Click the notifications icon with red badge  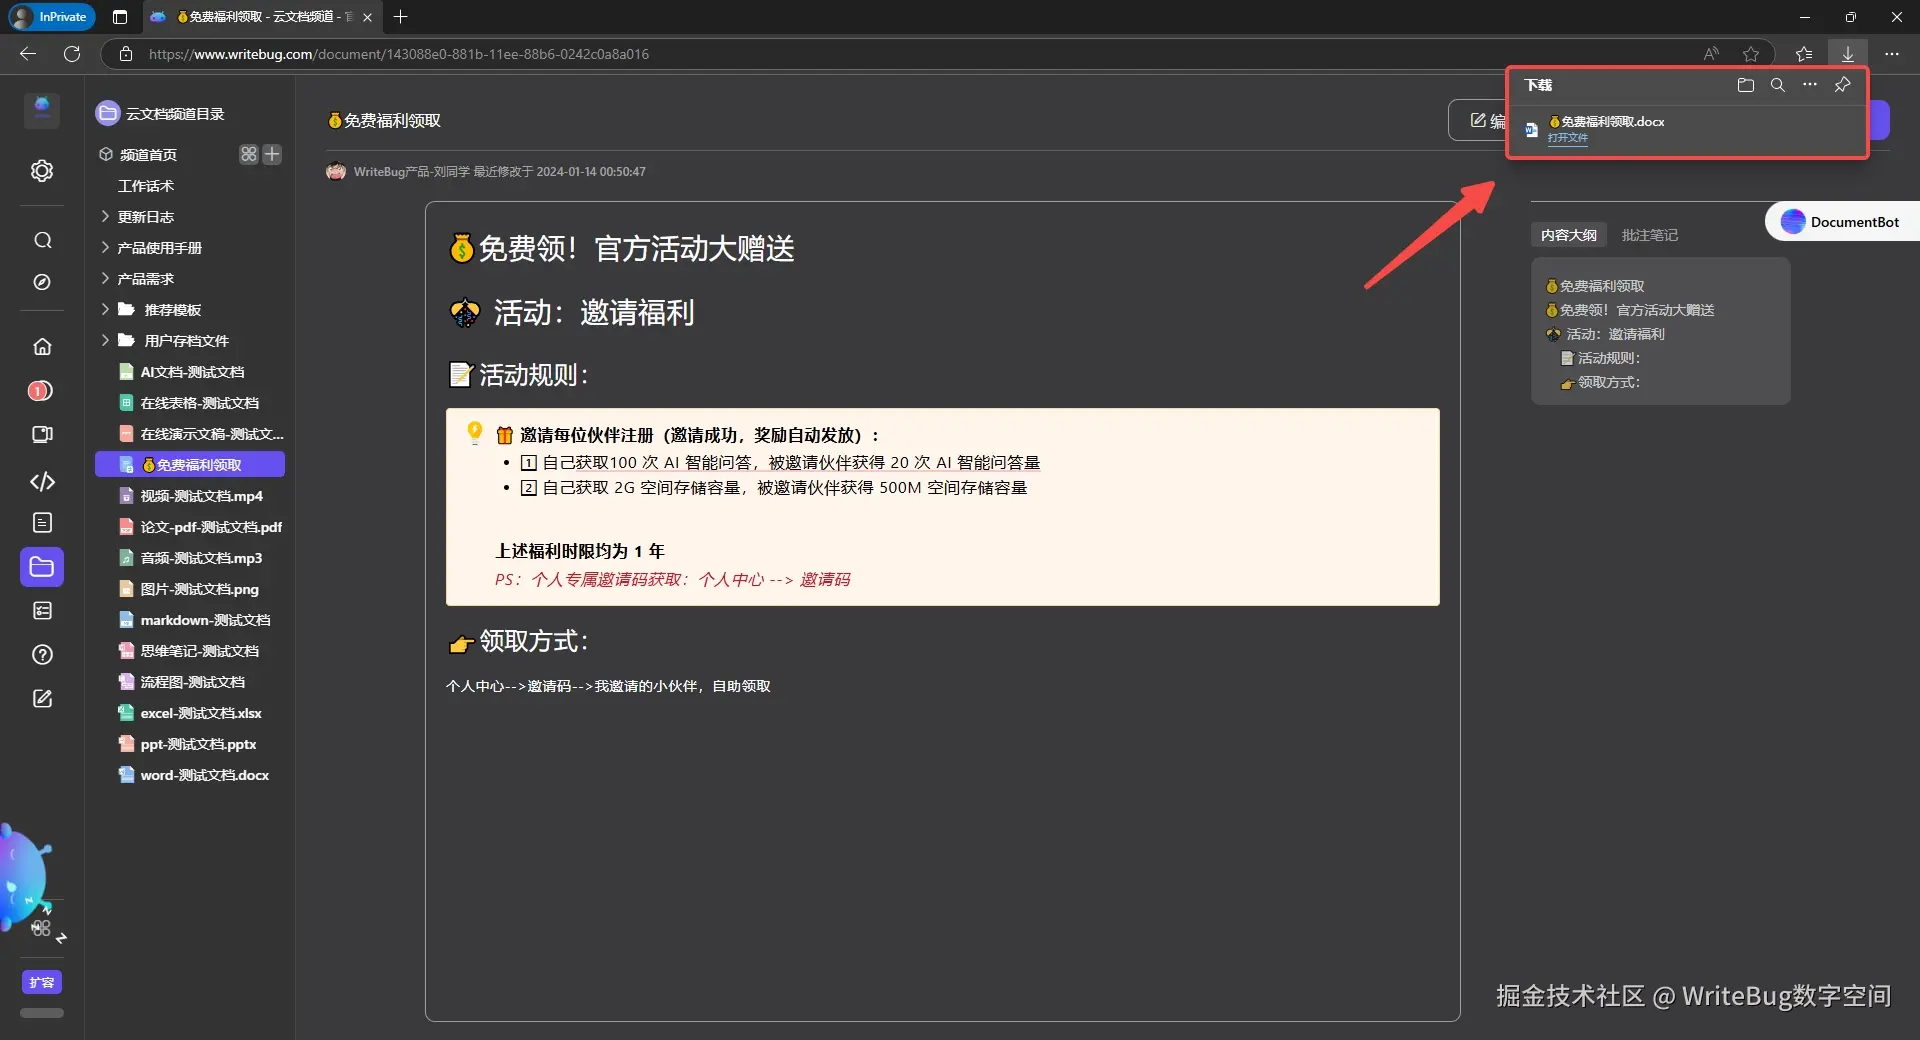pos(41,390)
